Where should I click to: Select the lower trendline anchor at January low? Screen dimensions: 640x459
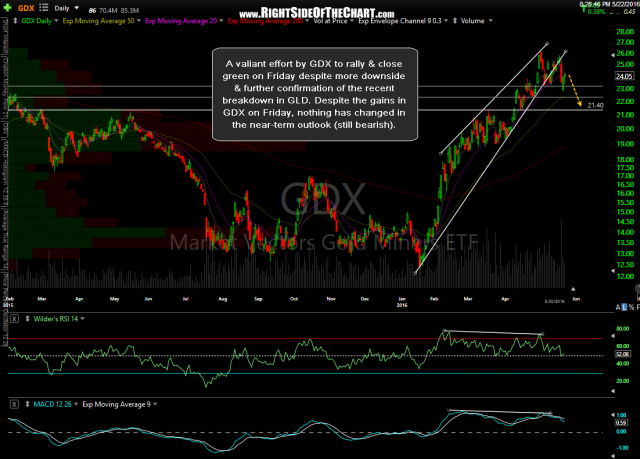pos(416,273)
